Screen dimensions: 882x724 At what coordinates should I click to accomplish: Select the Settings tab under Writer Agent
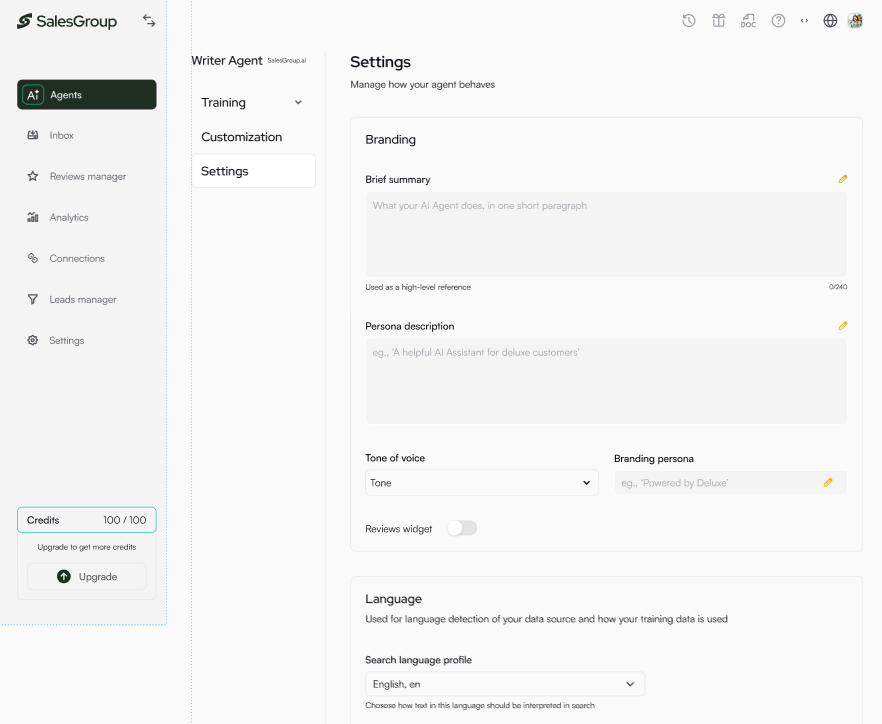click(x=226, y=170)
